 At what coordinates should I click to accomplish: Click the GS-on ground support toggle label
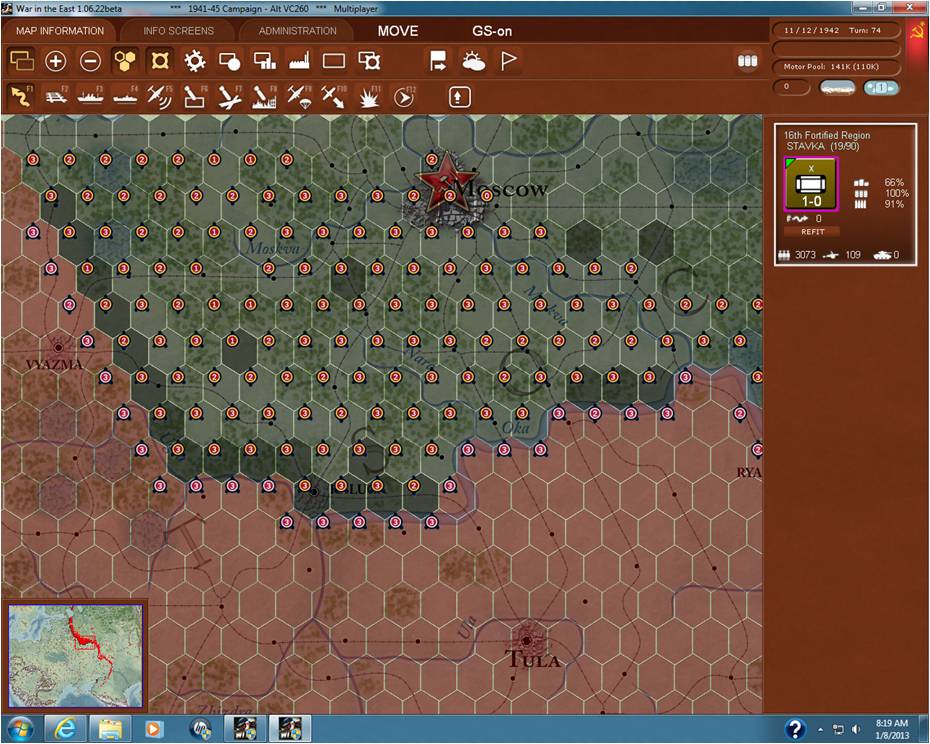[492, 31]
